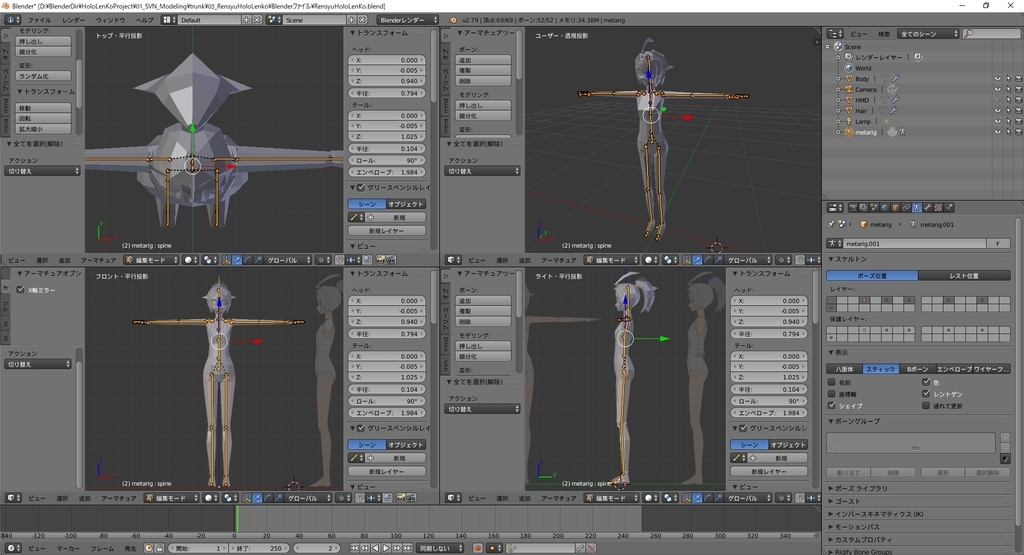Screen dimensions: 1024x555
Task: Open the Render properties tab icon
Action: pyautogui.click(x=853, y=208)
